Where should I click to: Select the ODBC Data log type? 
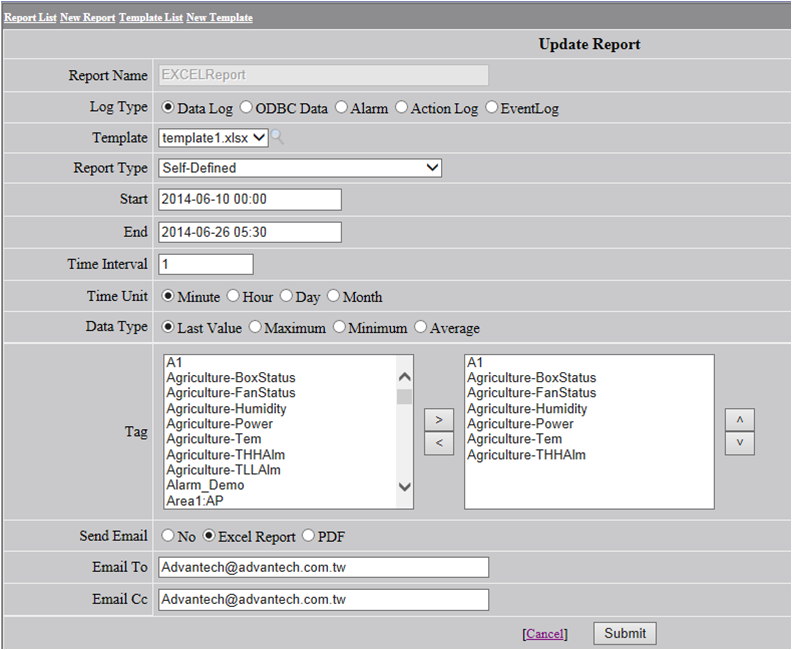point(246,107)
